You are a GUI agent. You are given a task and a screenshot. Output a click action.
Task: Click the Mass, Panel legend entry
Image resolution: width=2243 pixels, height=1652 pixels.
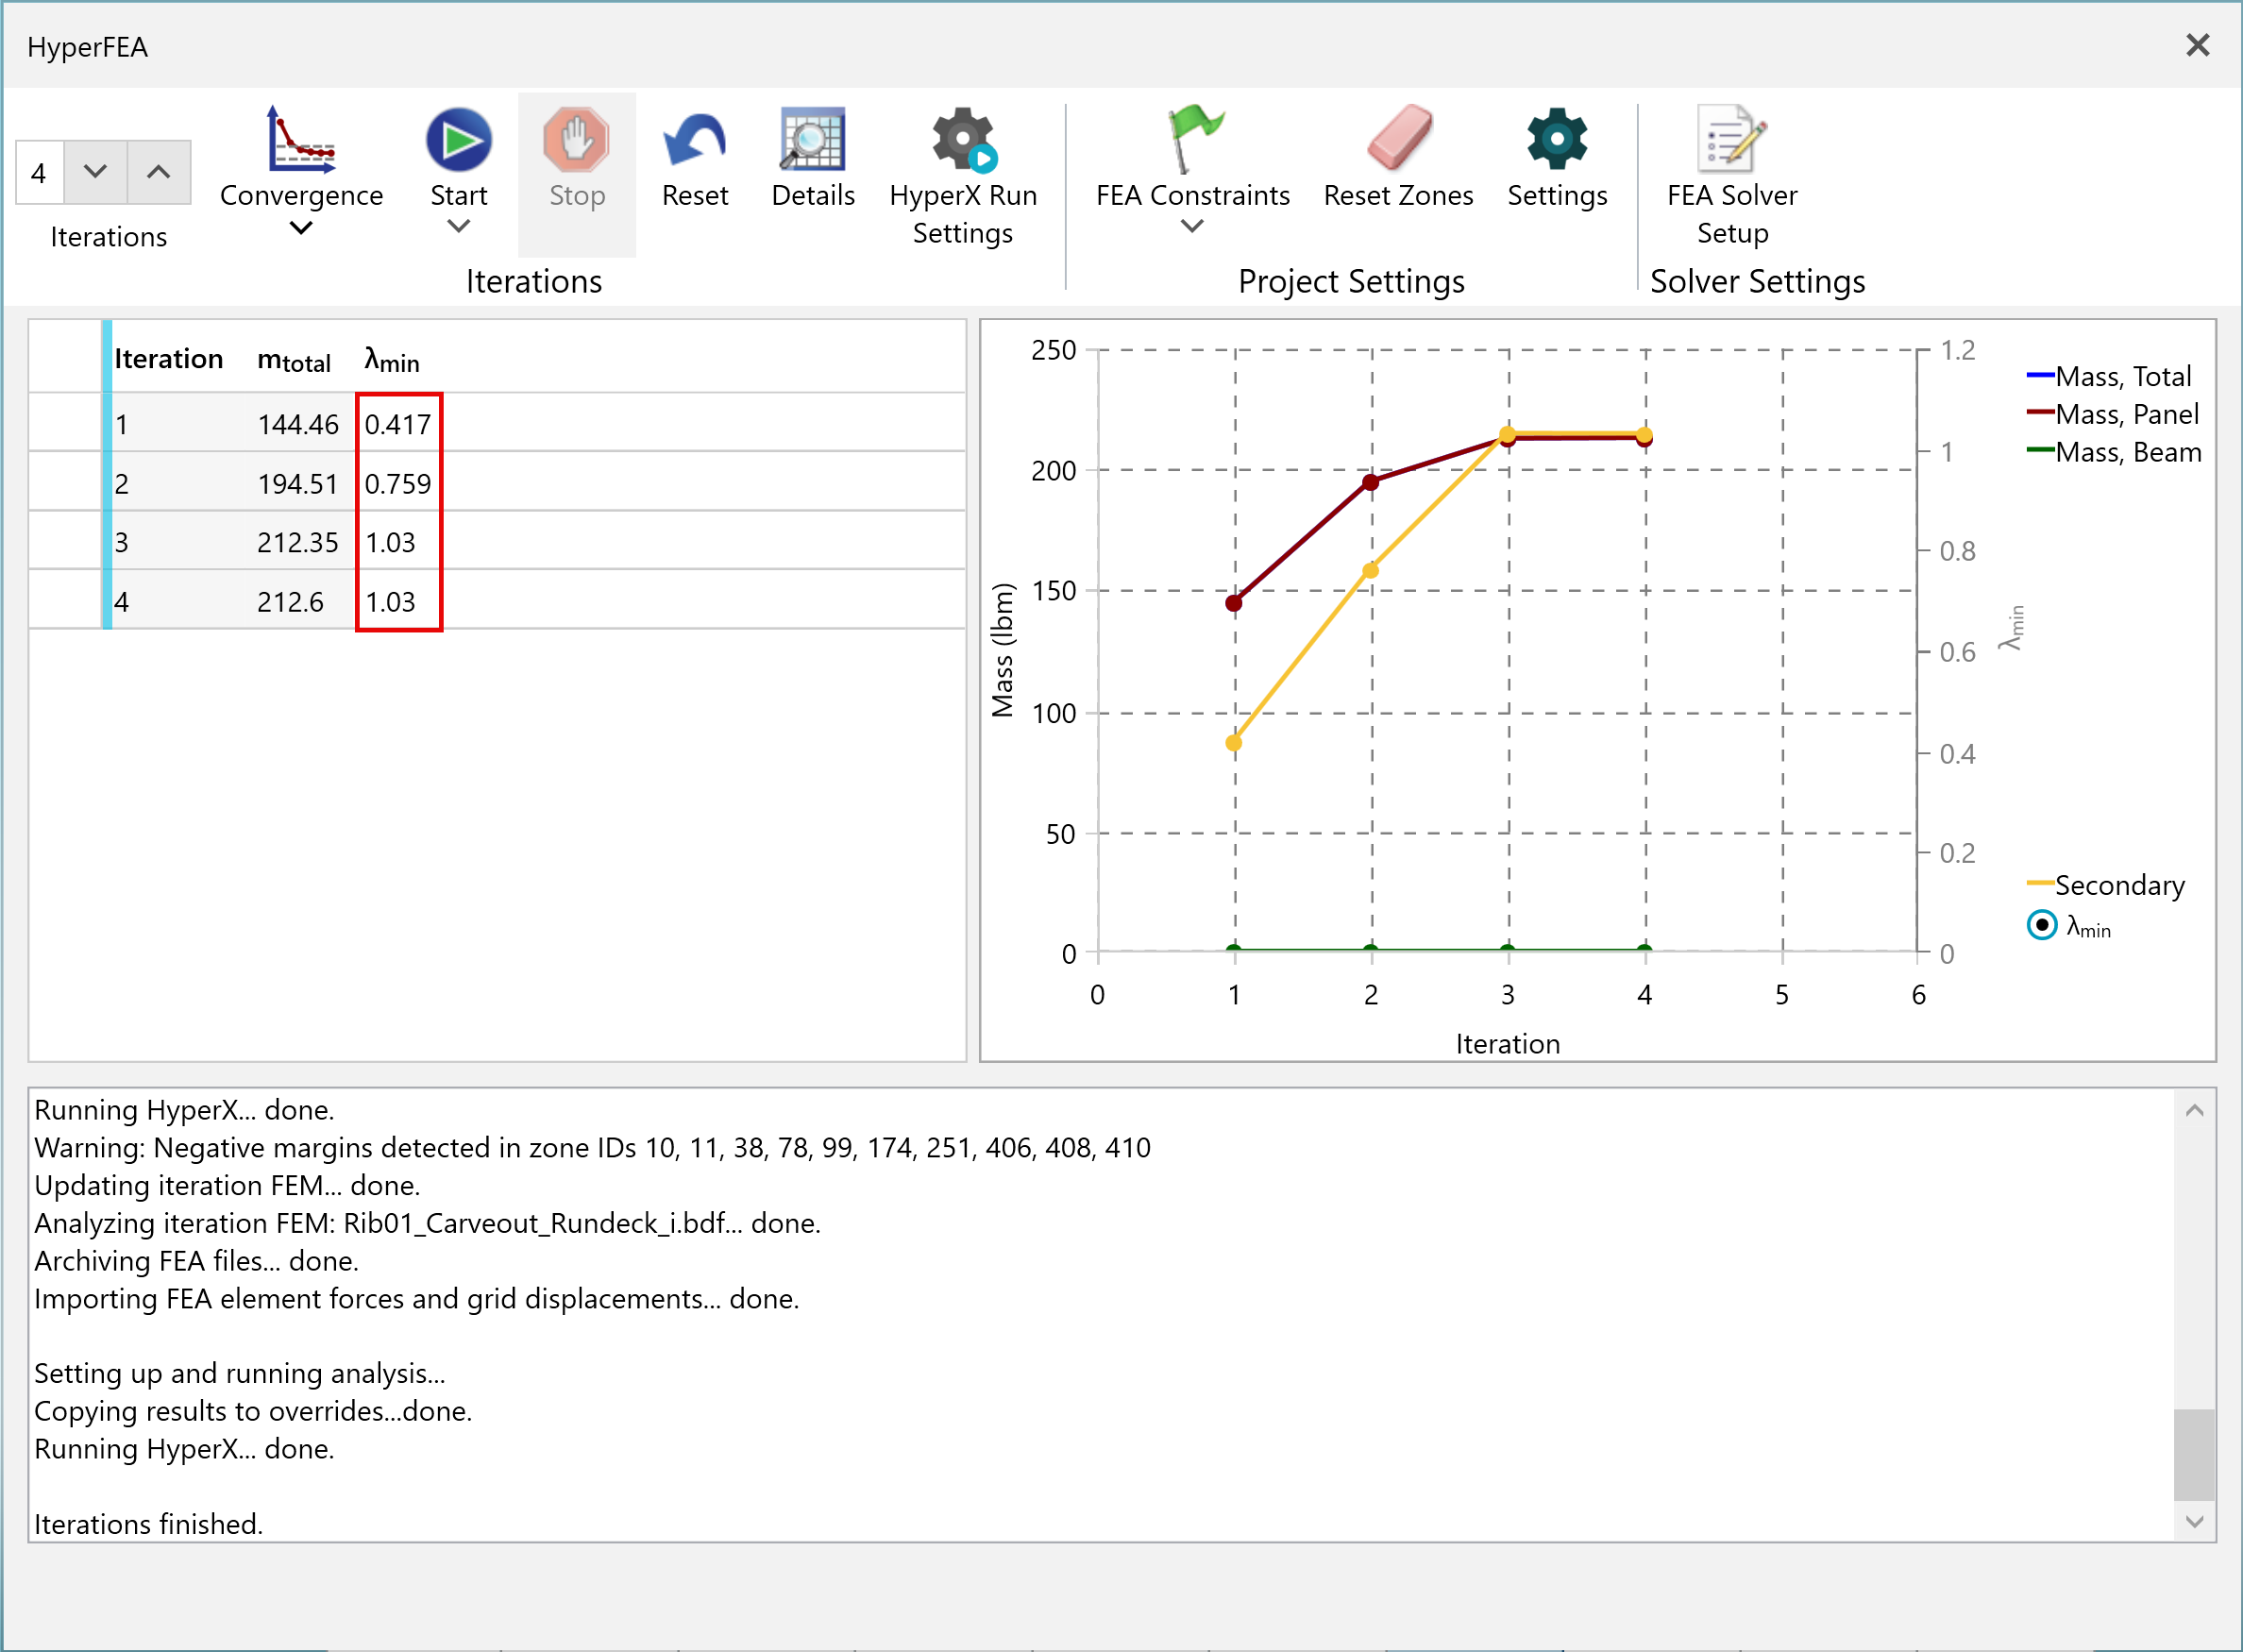(2112, 414)
